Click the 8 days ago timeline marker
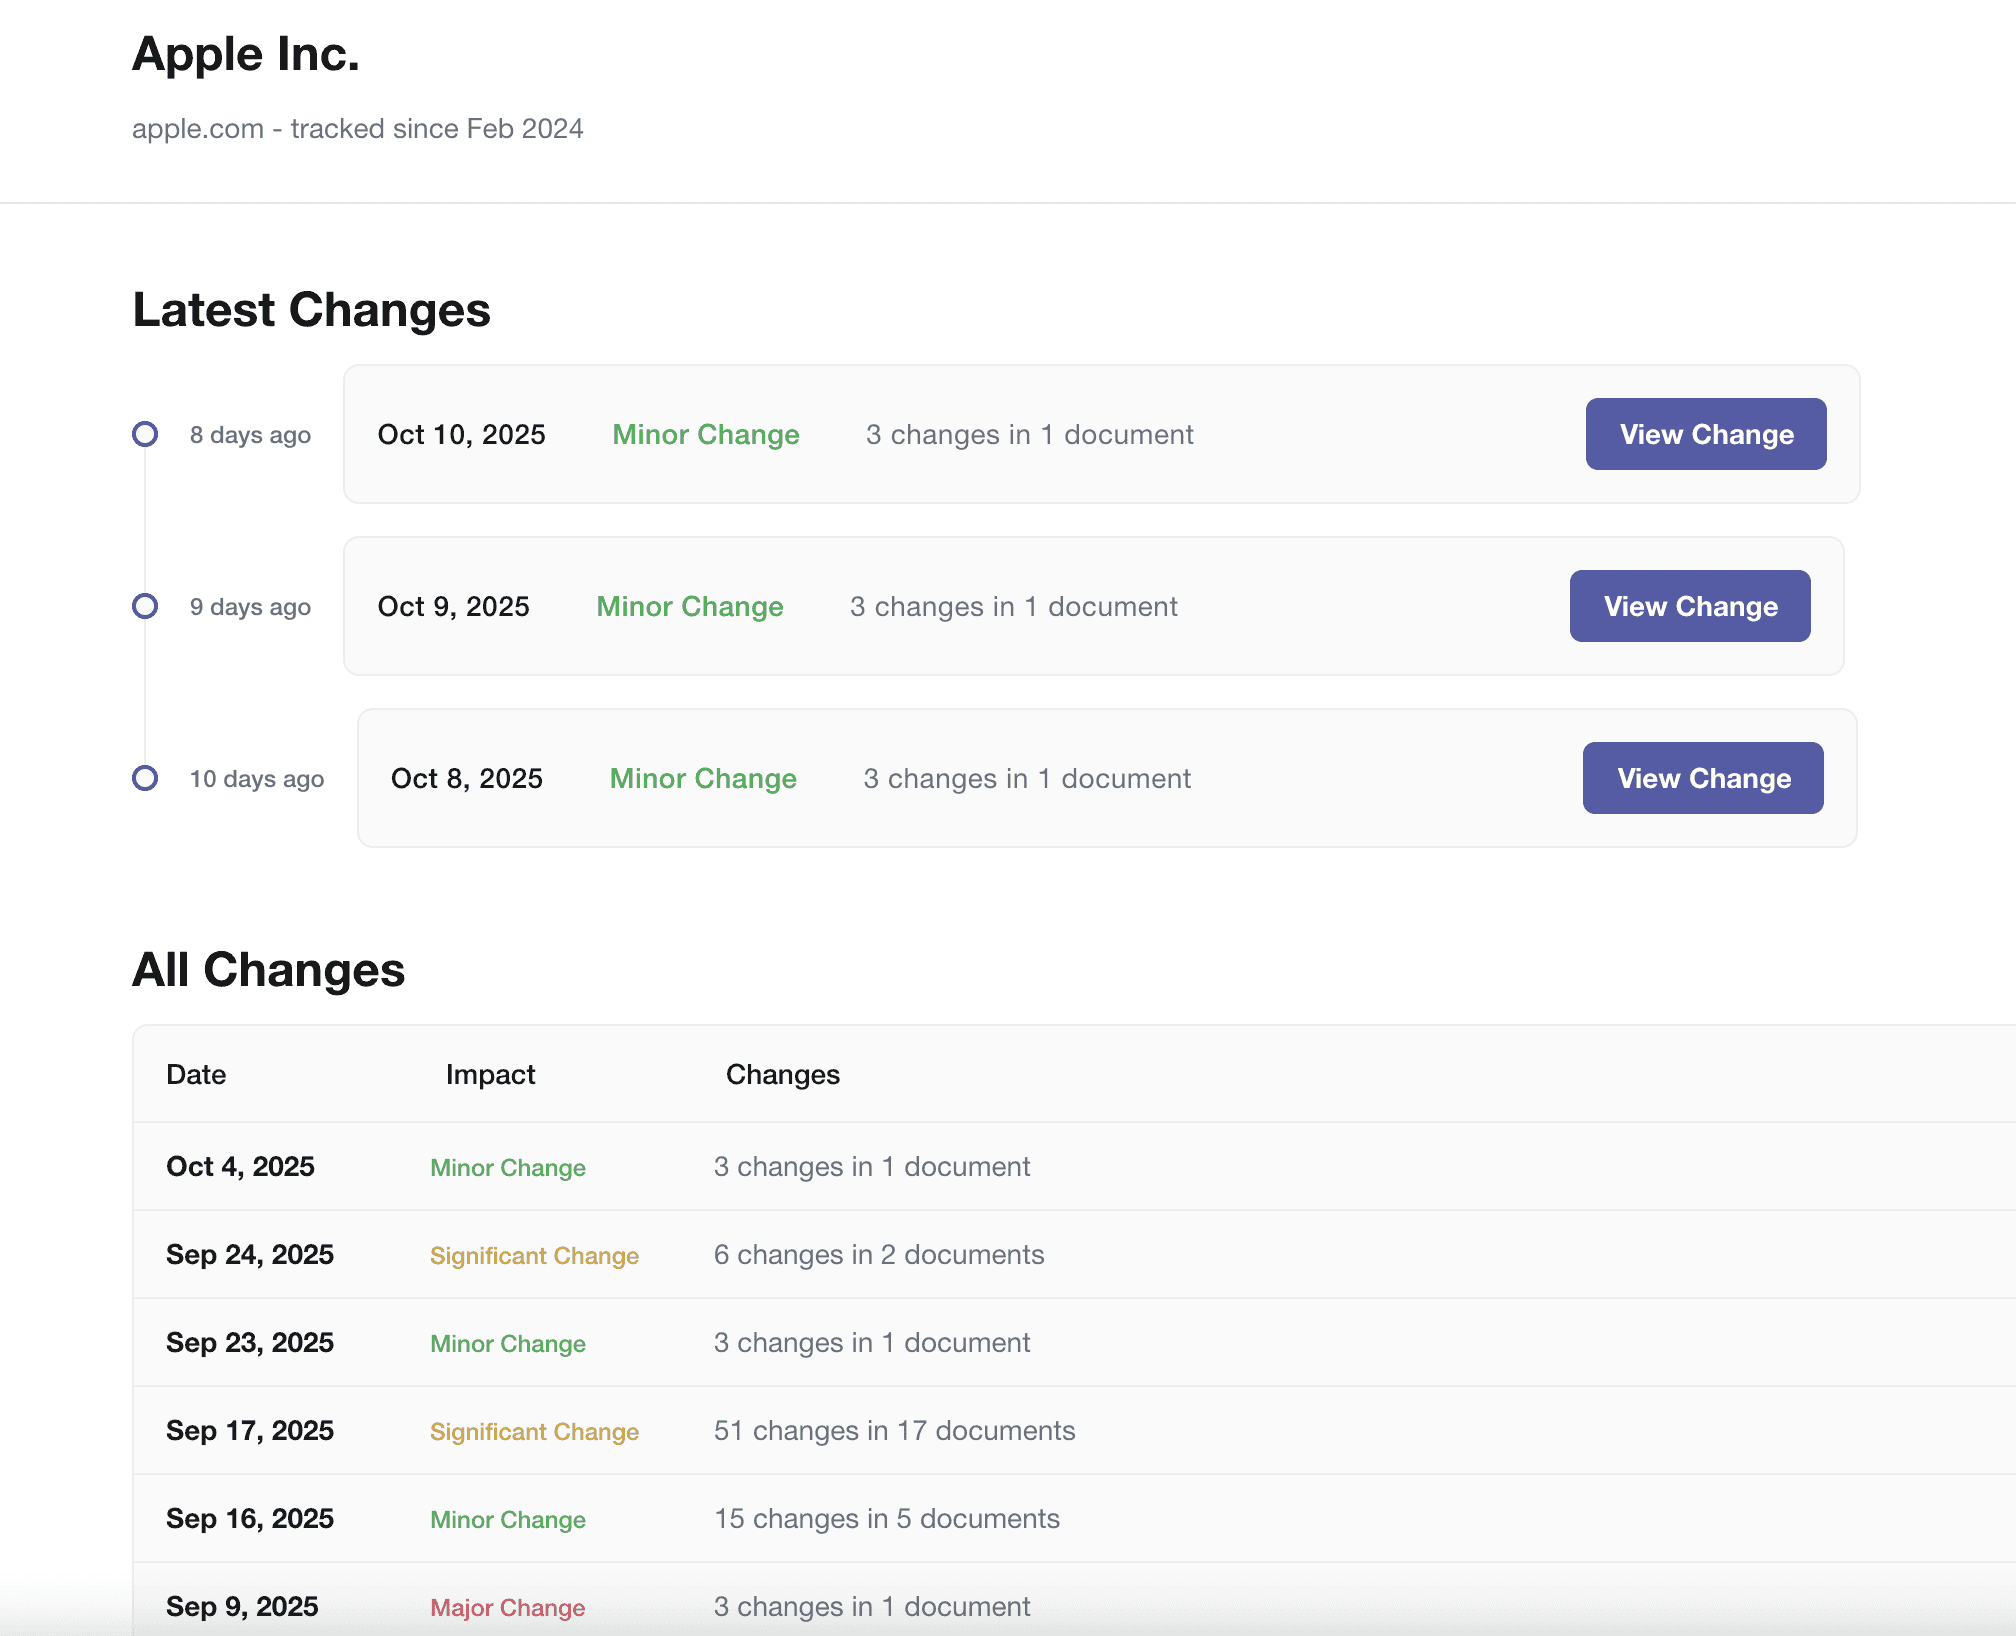Image resolution: width=2016 pixels, height=1636 pixels. [145, 434]
